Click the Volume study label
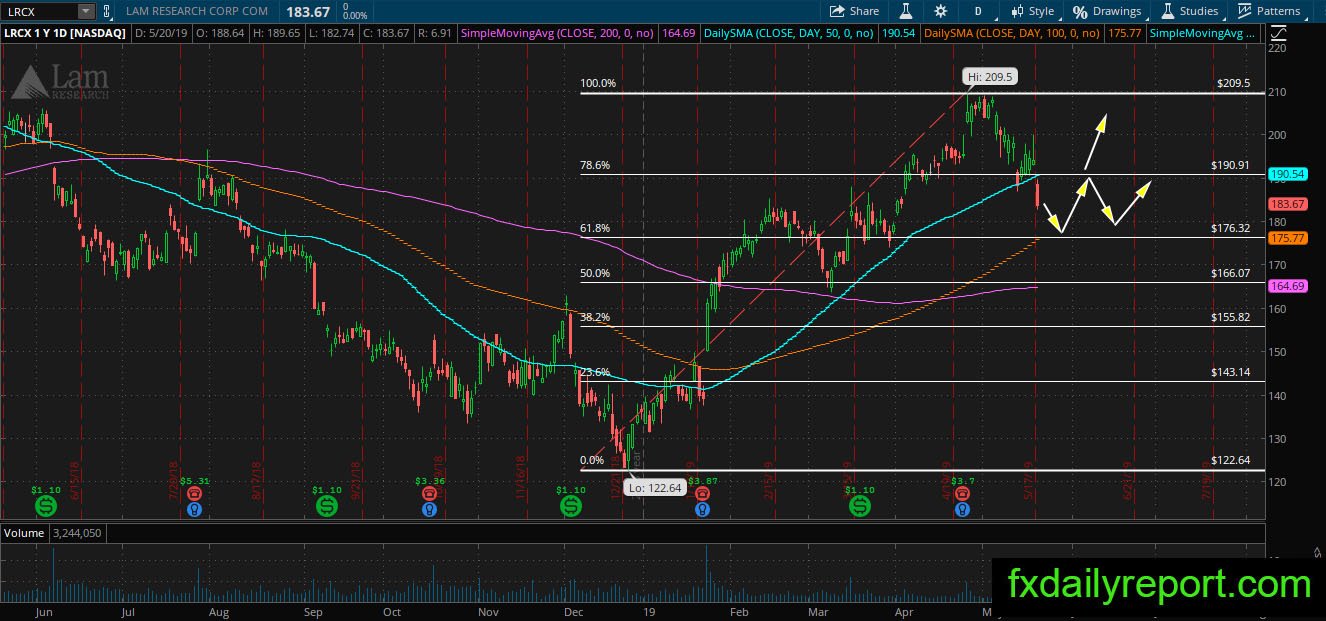 coord(24,533)
